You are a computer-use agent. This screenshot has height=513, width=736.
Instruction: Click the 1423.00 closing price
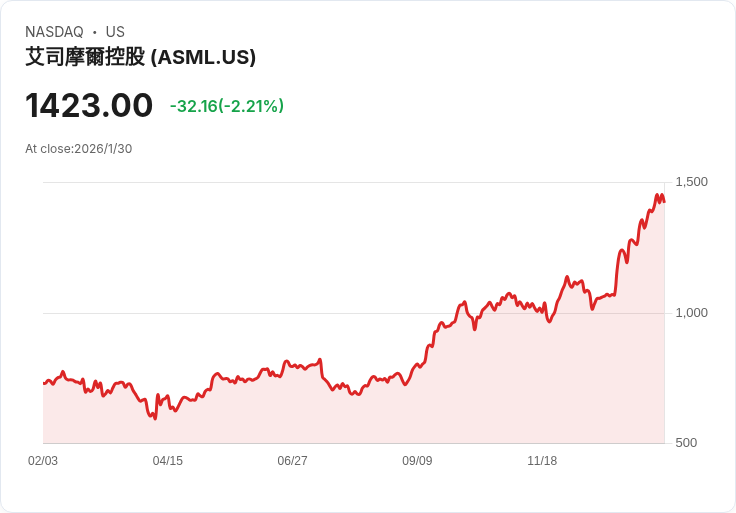coord(89,105)
